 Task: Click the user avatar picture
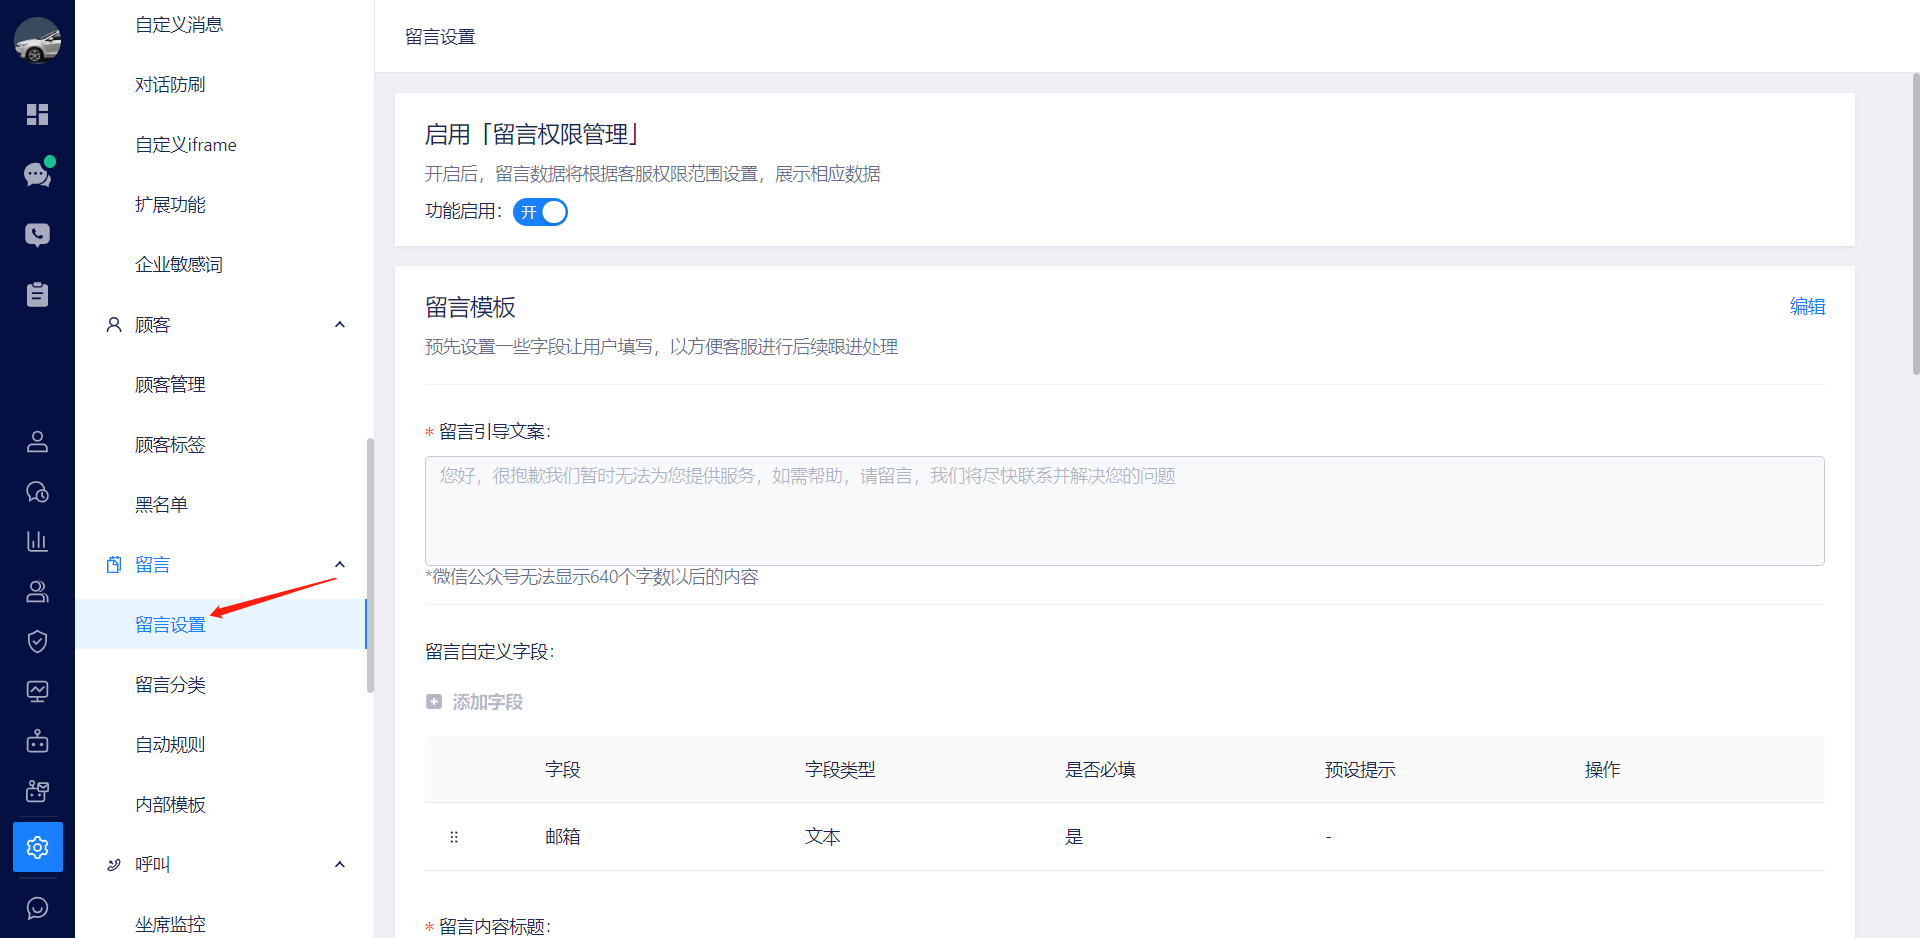tap(37, 40)
